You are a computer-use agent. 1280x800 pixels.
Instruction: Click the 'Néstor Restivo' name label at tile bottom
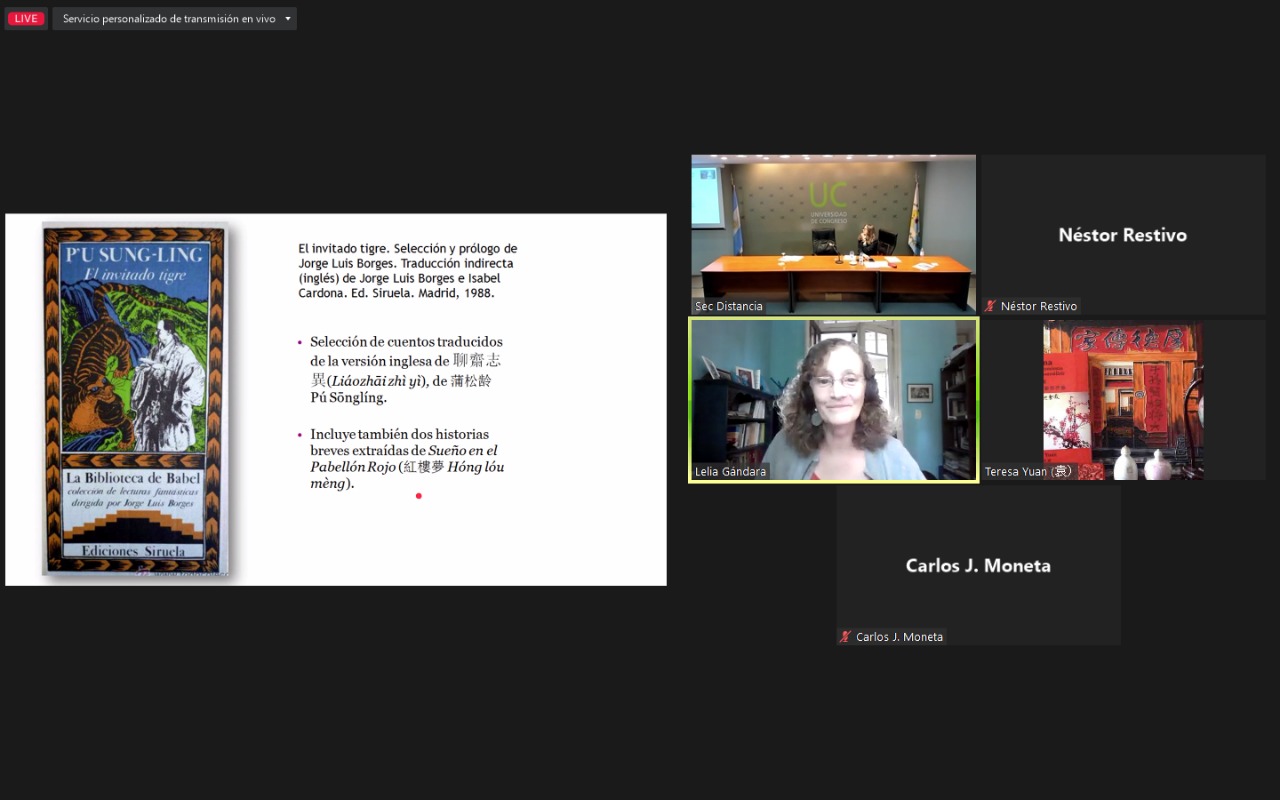point(1039,306)
